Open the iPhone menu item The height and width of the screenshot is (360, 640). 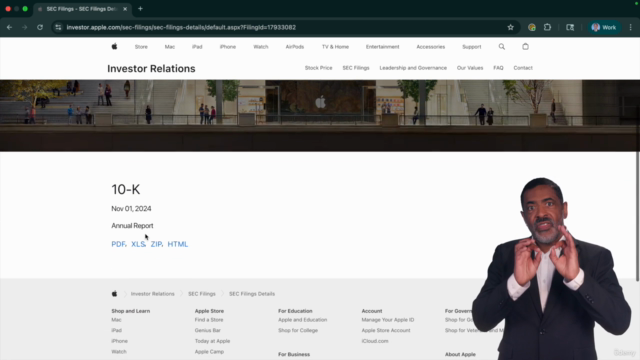(x=228, y=47)
